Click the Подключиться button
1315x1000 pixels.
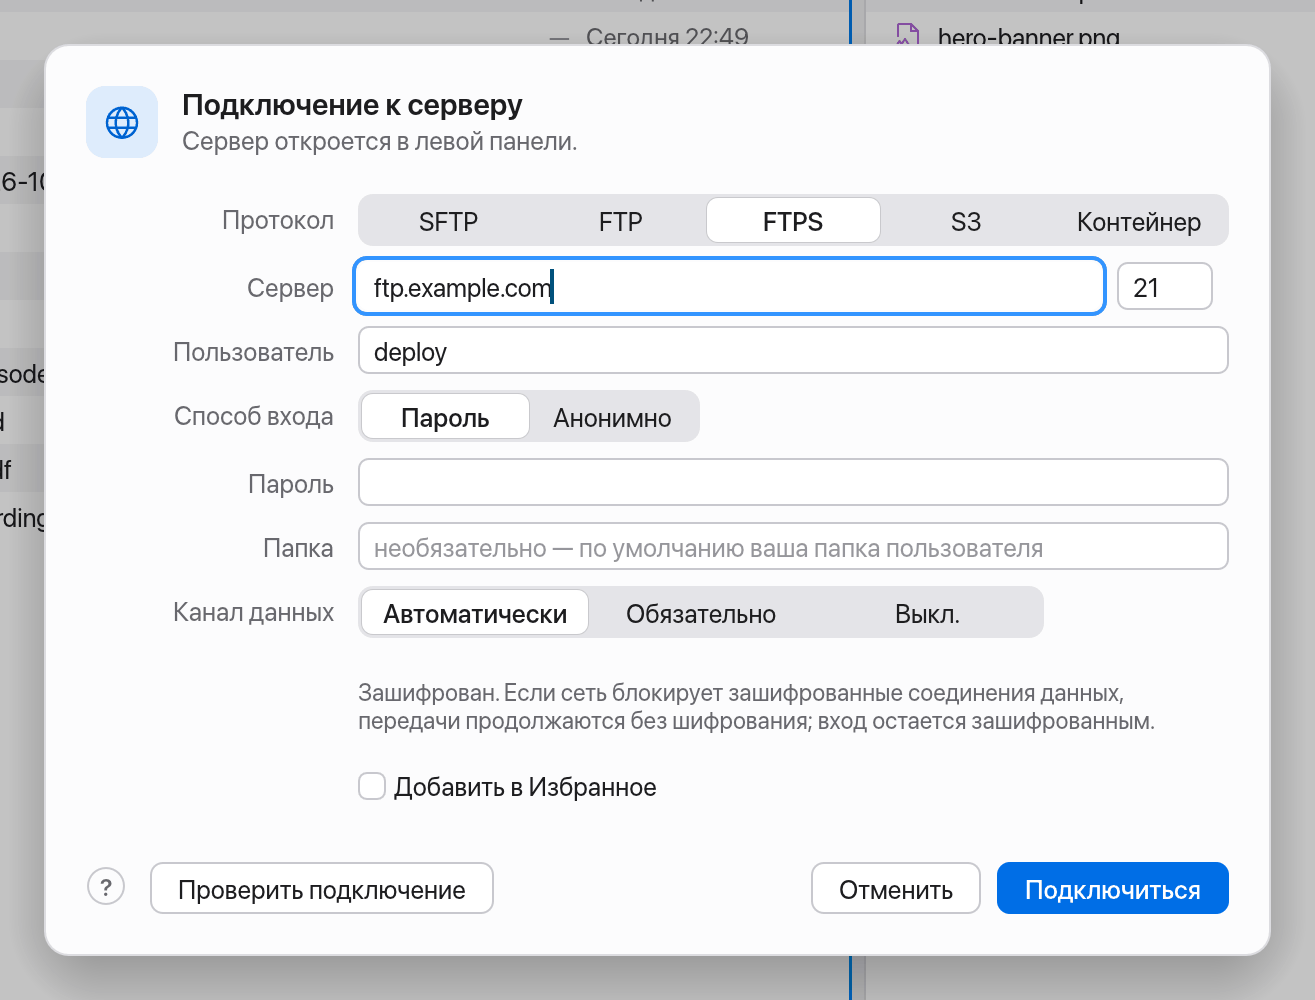point(1112,889)
